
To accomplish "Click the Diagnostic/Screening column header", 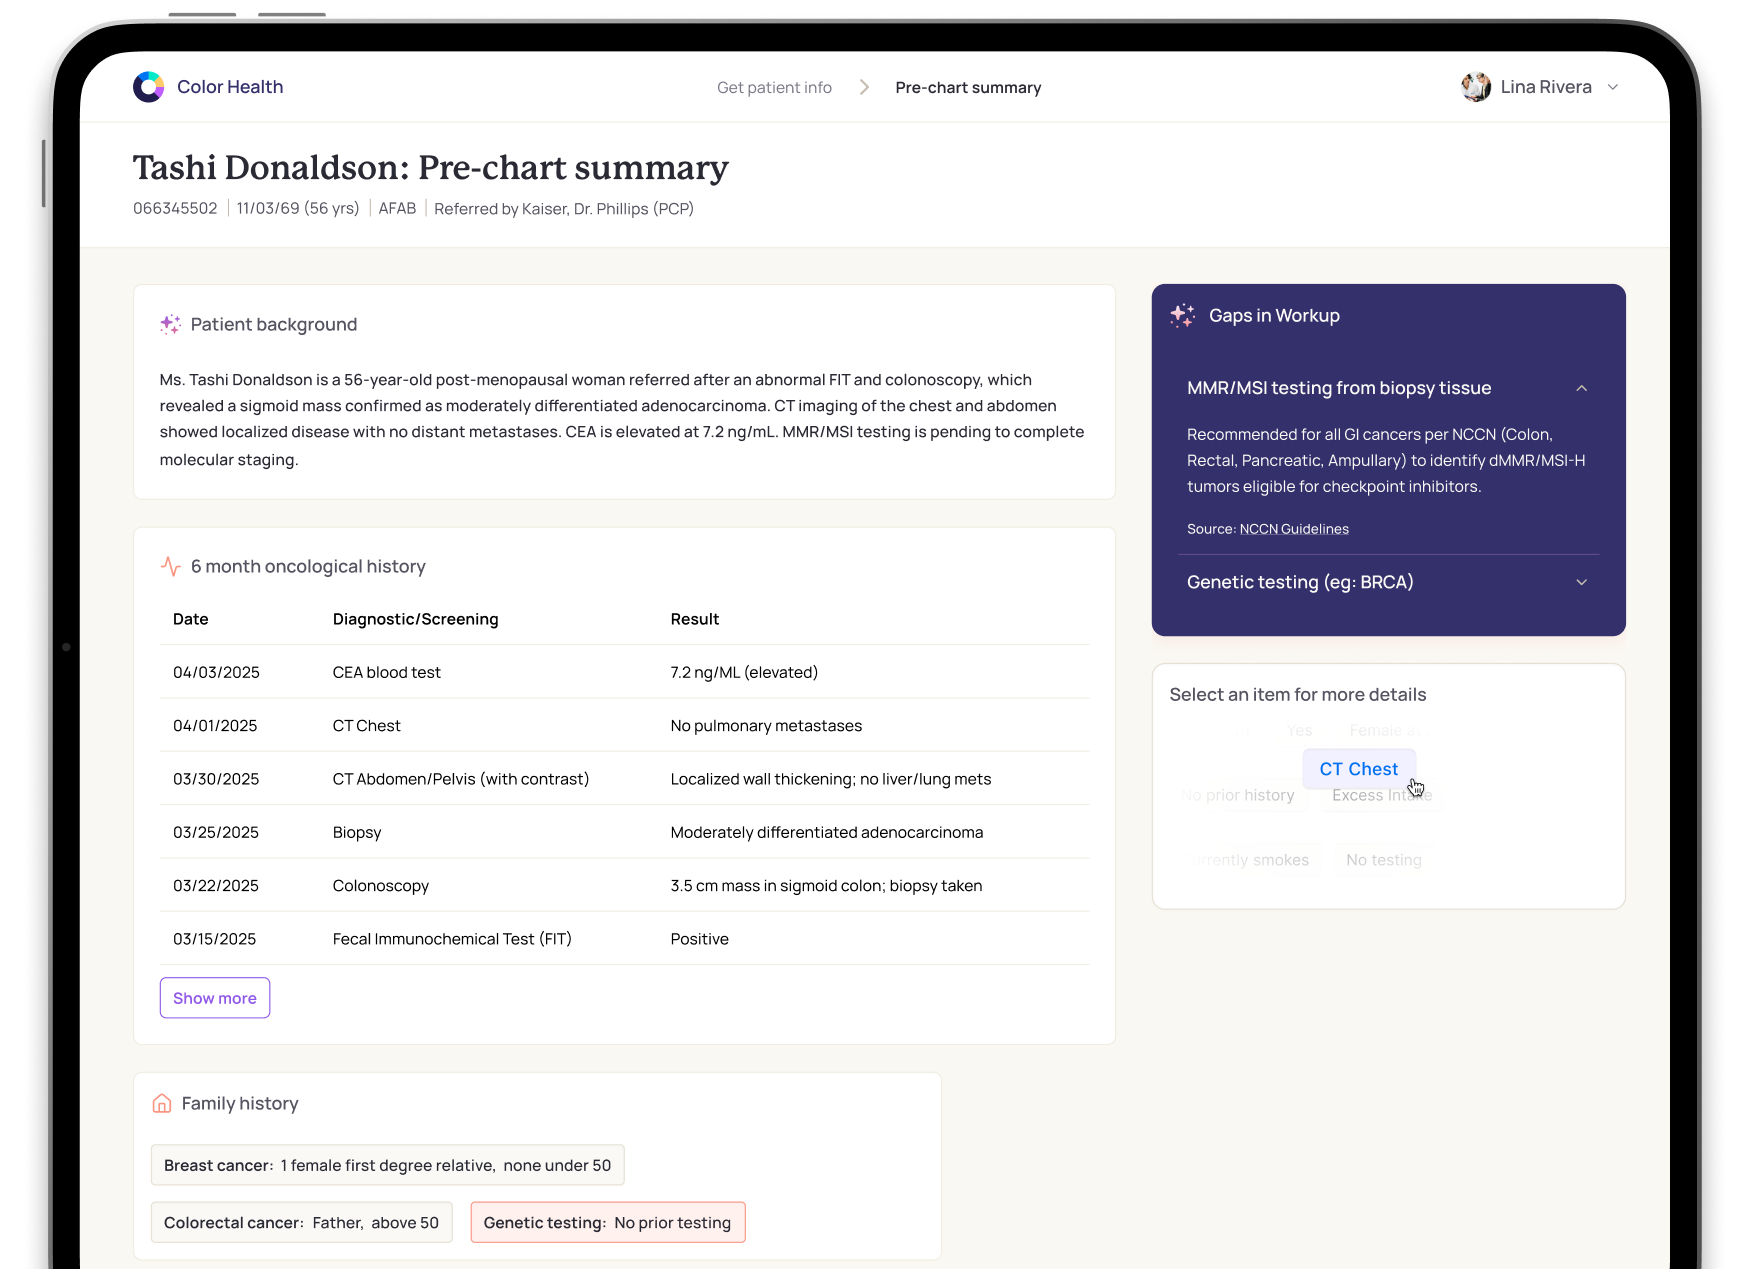I will (415, 619).
